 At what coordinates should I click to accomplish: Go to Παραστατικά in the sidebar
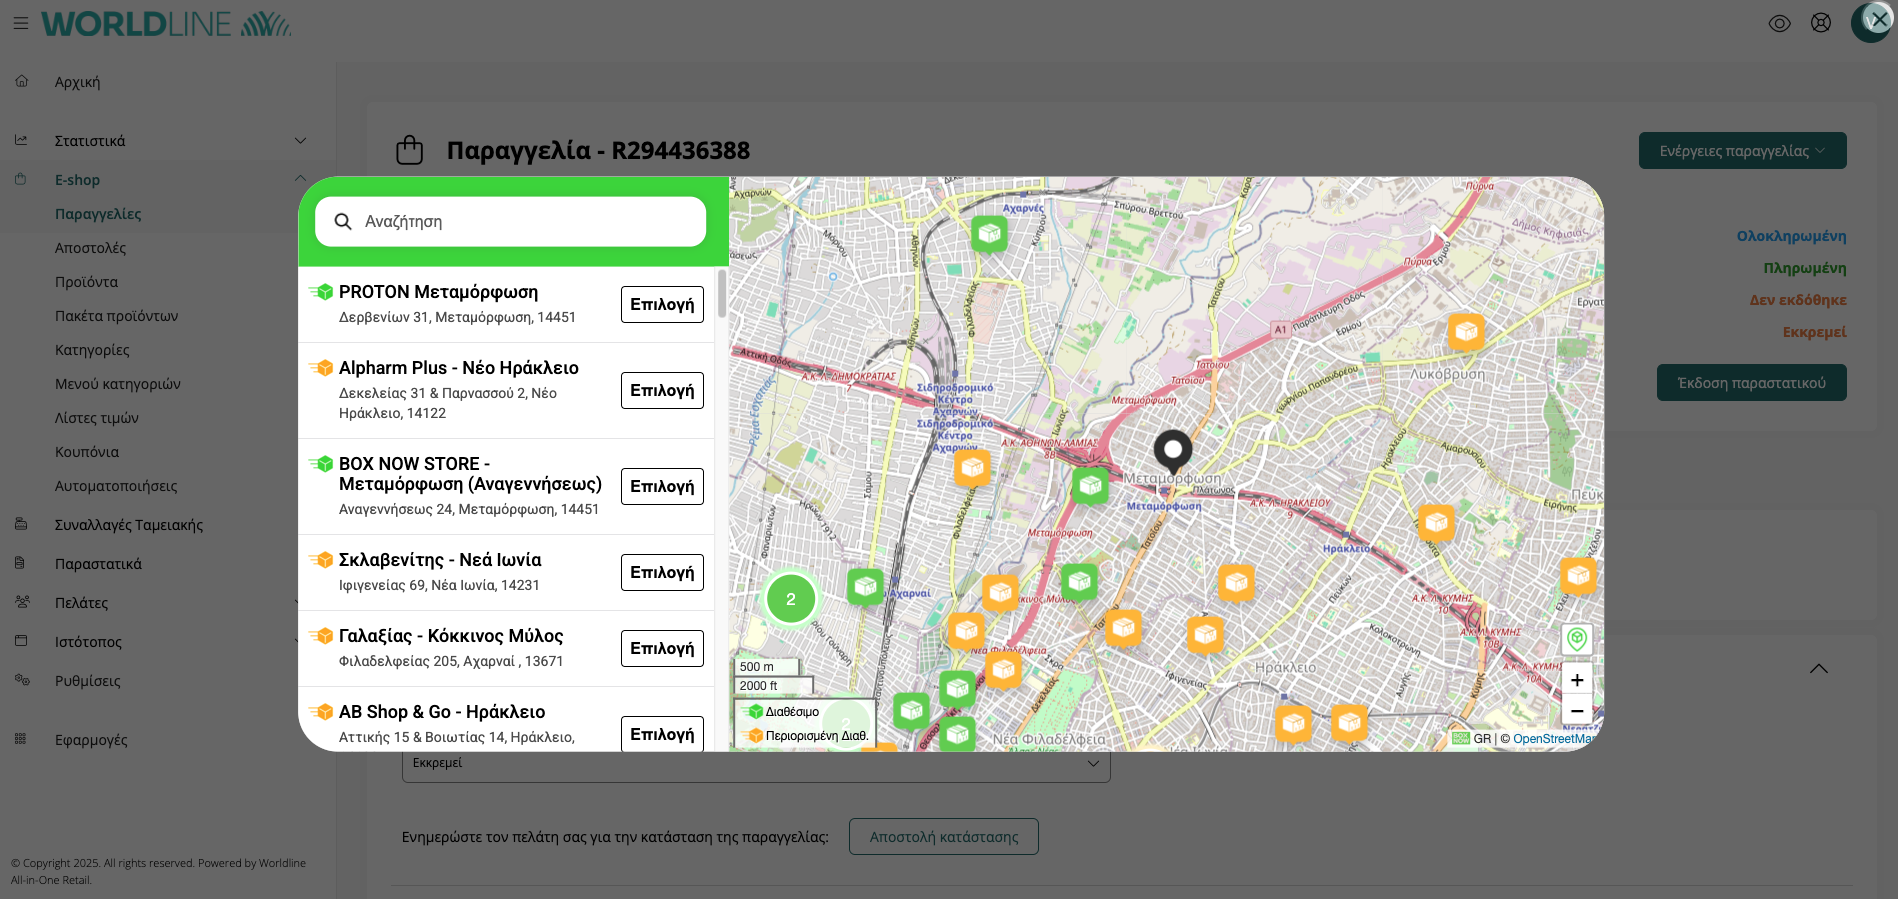tap(98, 564)
